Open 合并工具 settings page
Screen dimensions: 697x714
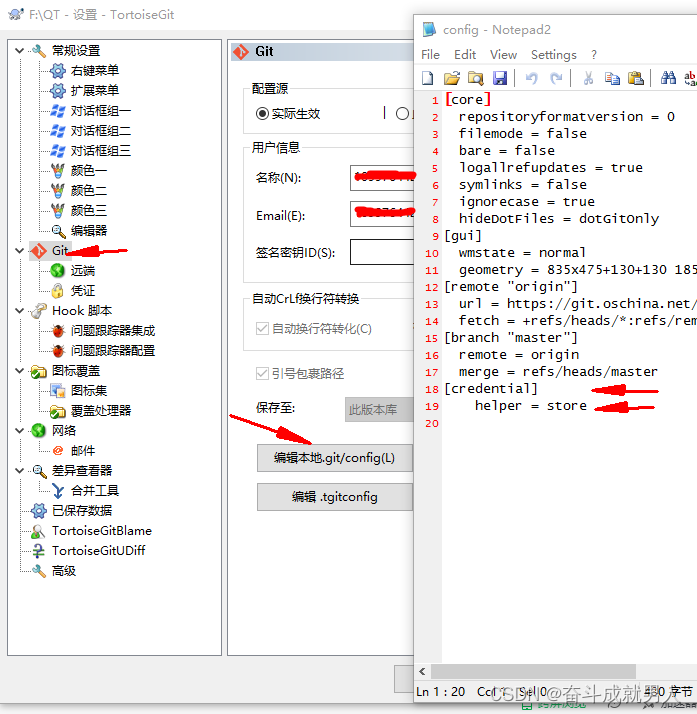tap(95, 491)
